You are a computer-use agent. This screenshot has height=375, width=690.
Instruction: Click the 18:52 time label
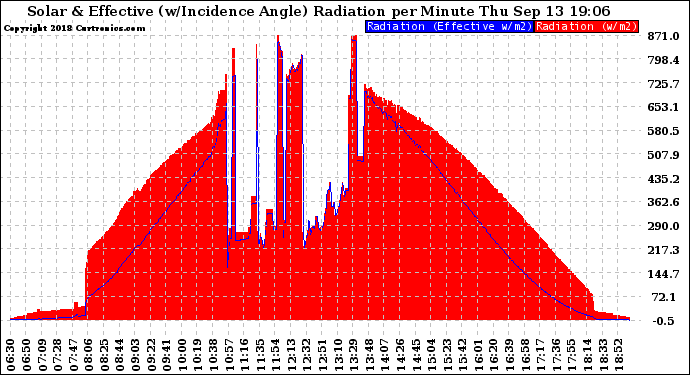(x=619, y=355)
